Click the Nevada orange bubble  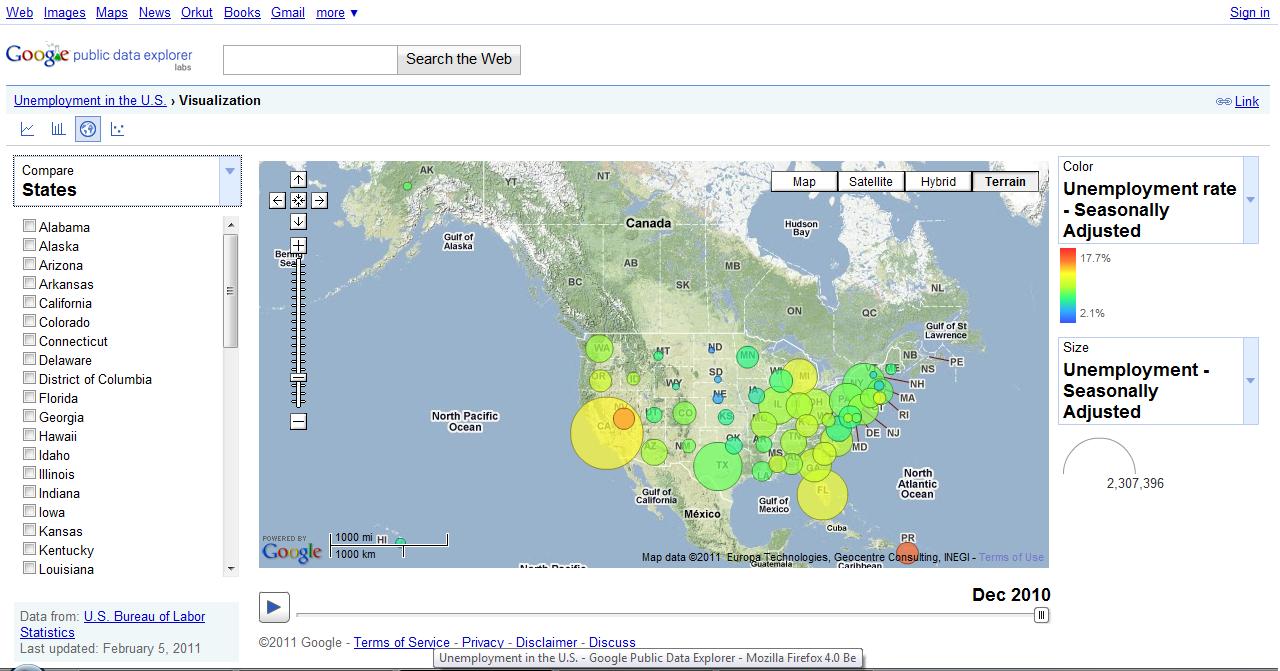(623, 418)
